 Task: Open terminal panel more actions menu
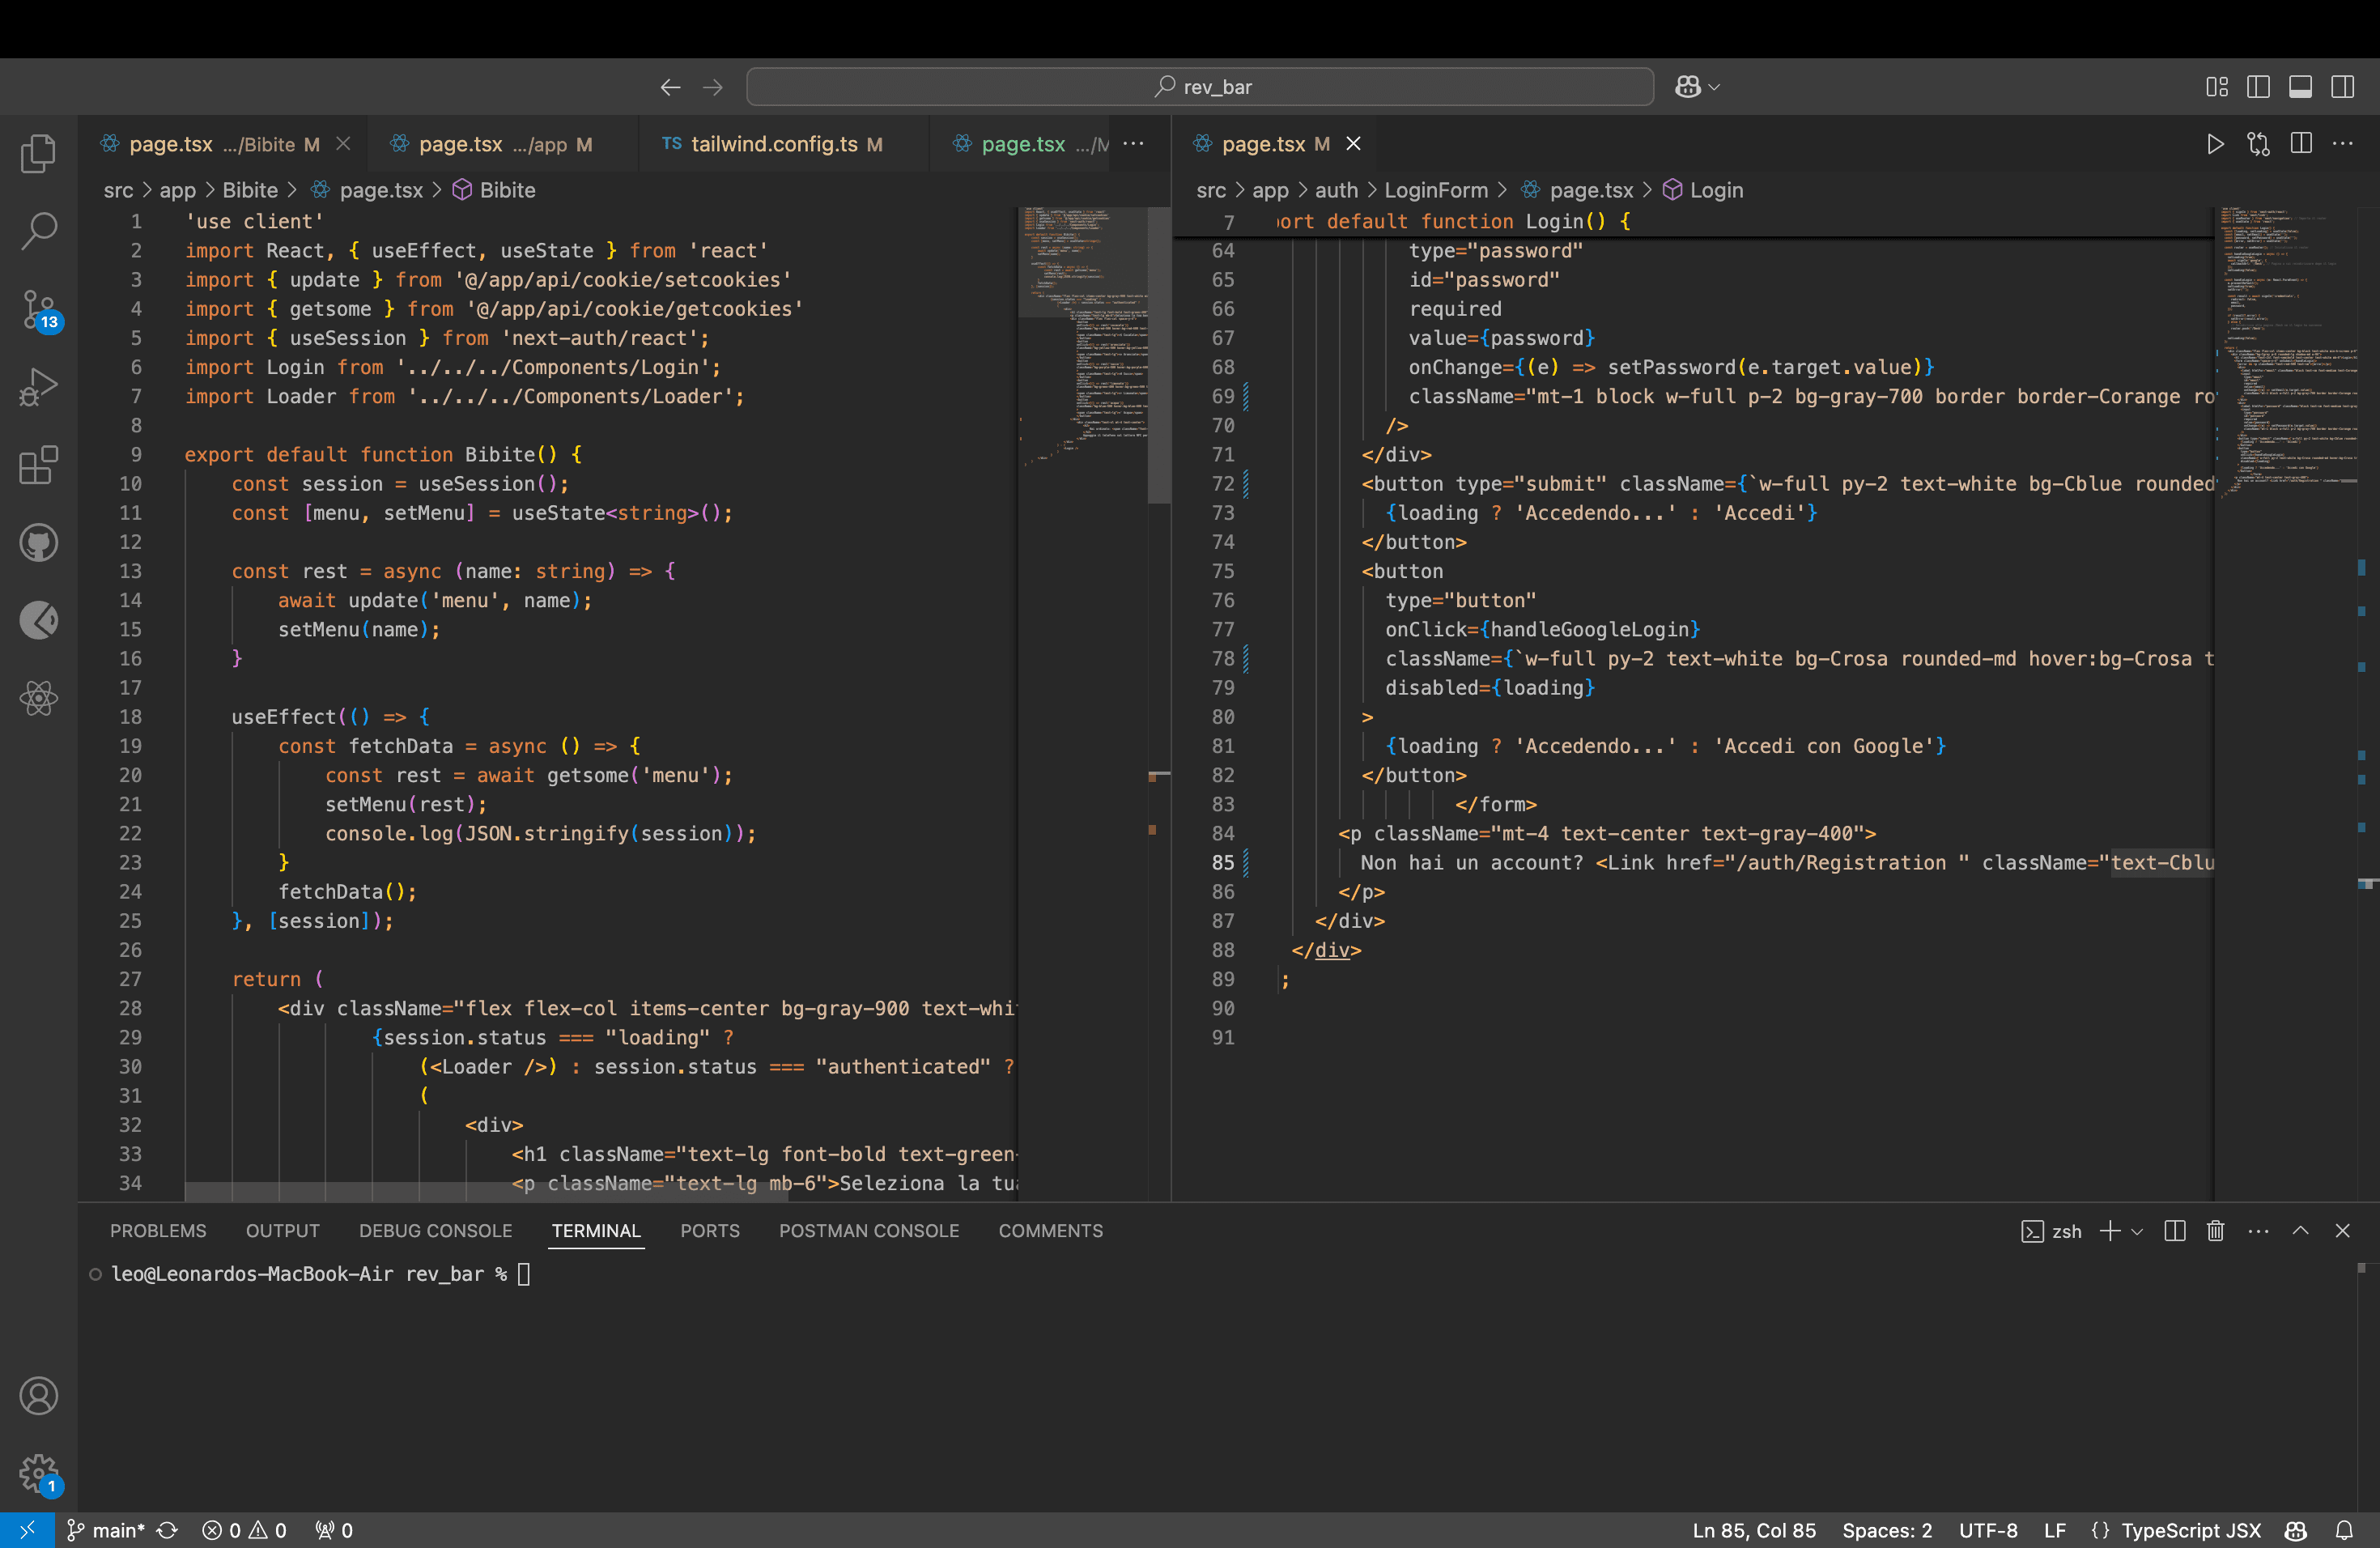(2258, 1231)
